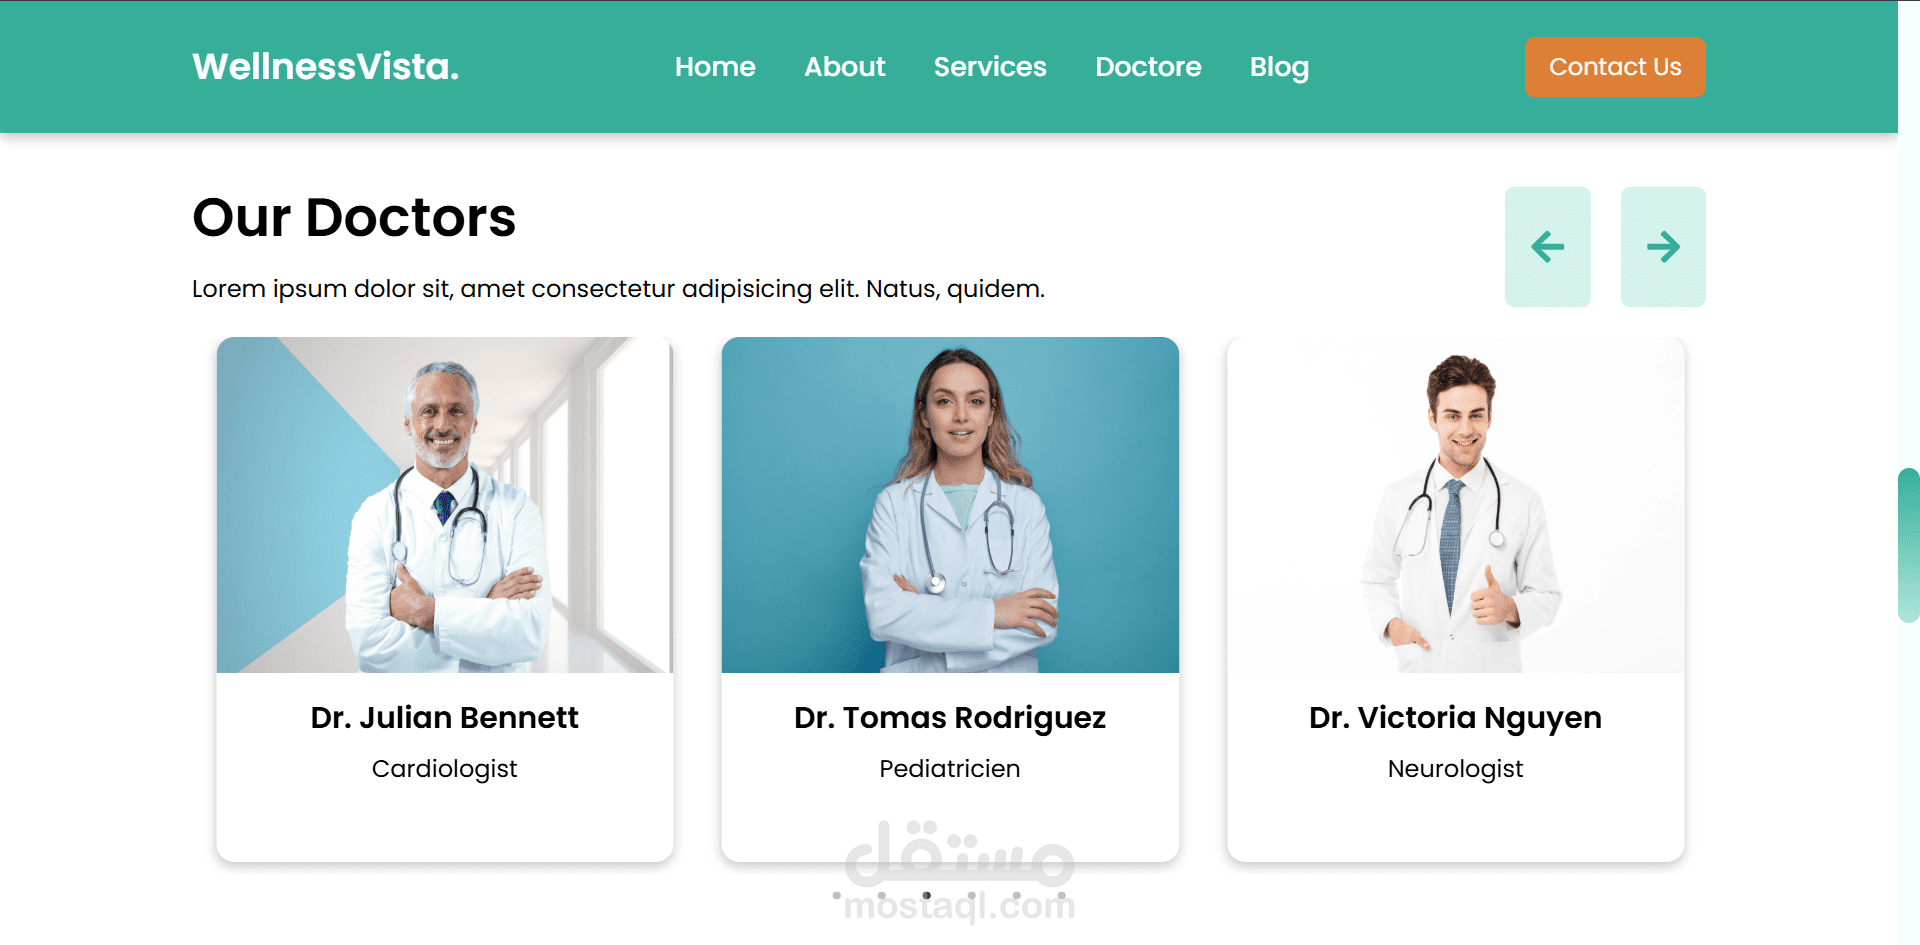Click the green page scrollbar thumb
The image size is (1920, 945).
(x=1908, y=545)
